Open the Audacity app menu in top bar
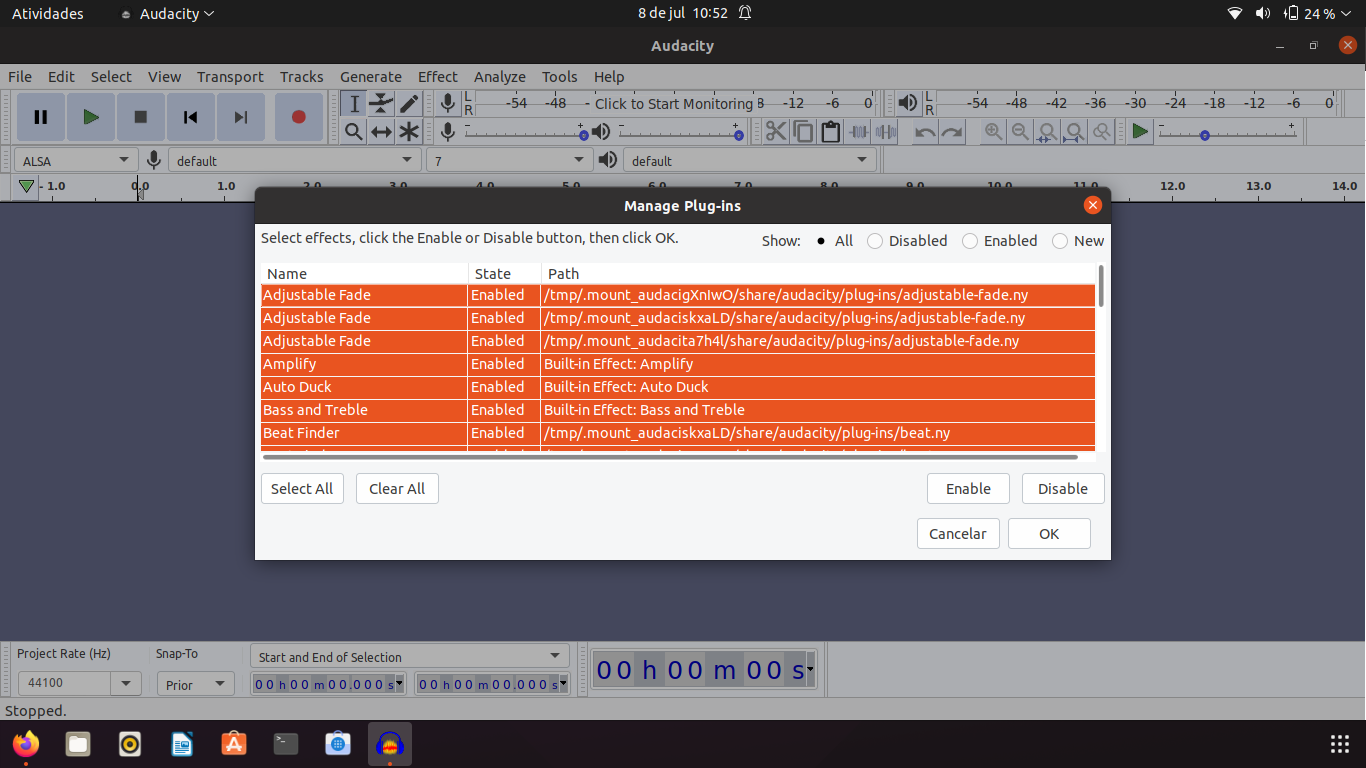The image size is (1366, 768). click(x=166, y=14)
